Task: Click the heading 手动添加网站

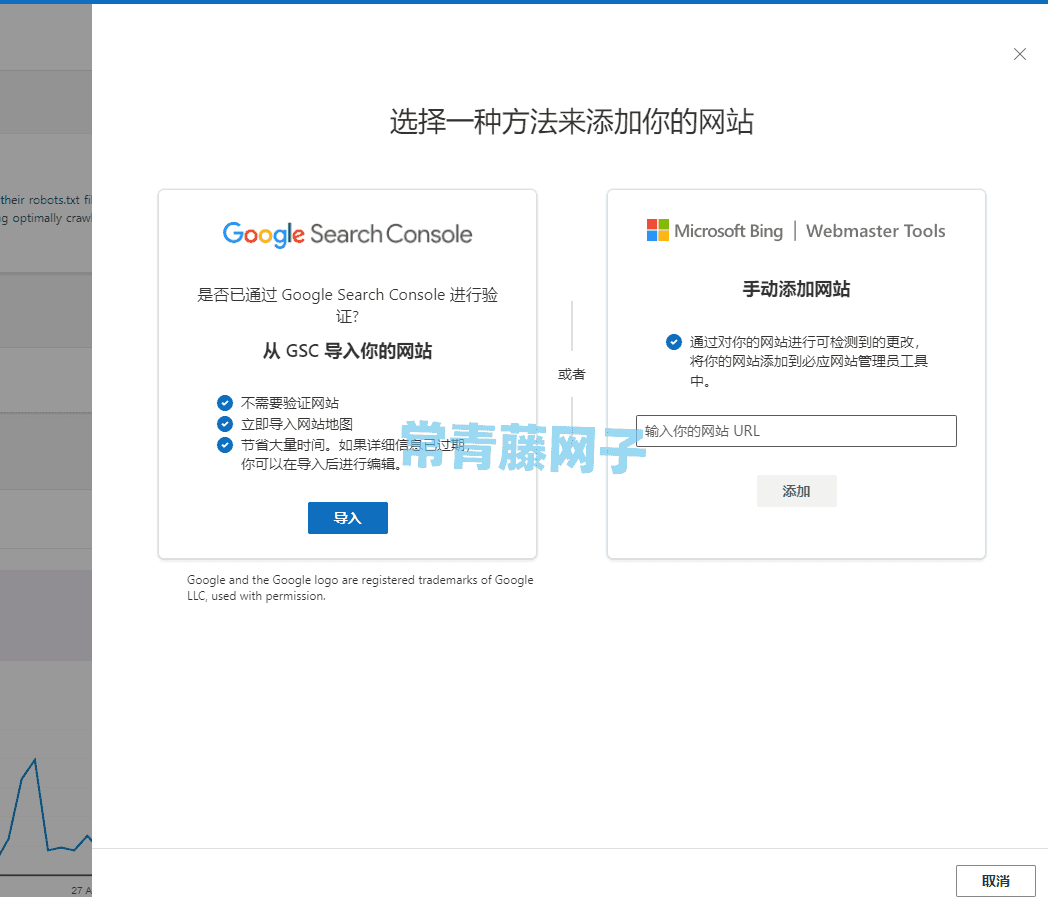Action: point(796,289)
